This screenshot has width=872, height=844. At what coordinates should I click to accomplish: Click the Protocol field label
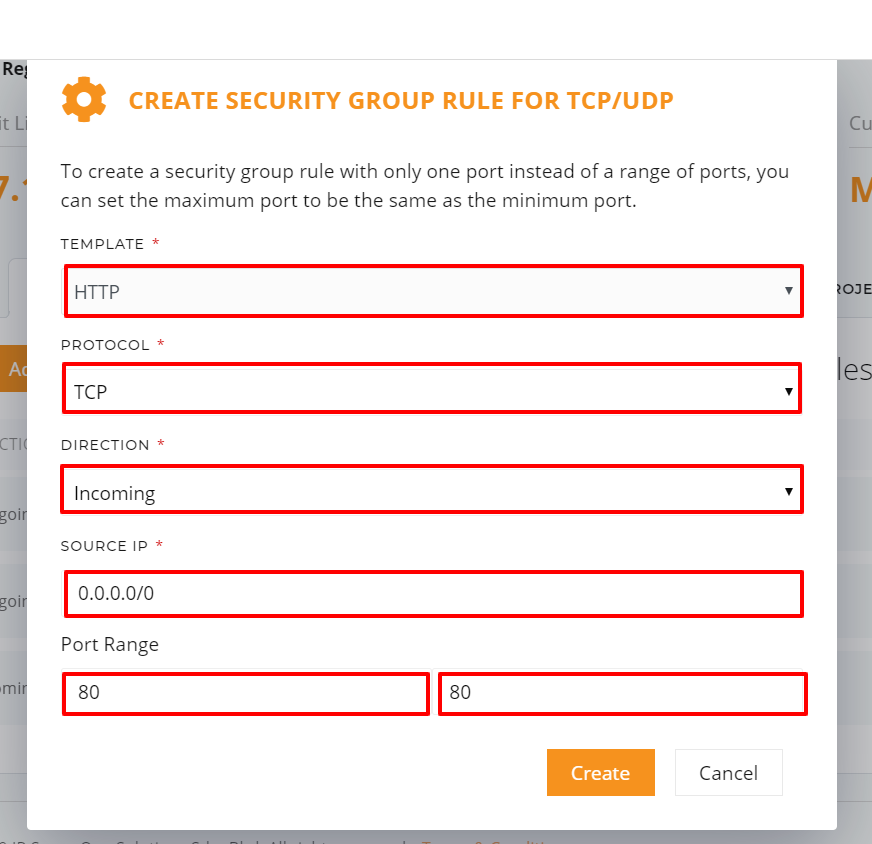(x=105, y=345)
